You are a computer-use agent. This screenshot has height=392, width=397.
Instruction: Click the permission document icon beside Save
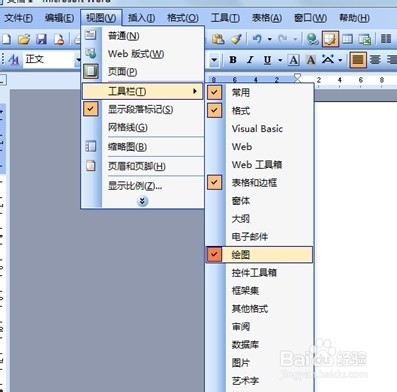[59, 39]
